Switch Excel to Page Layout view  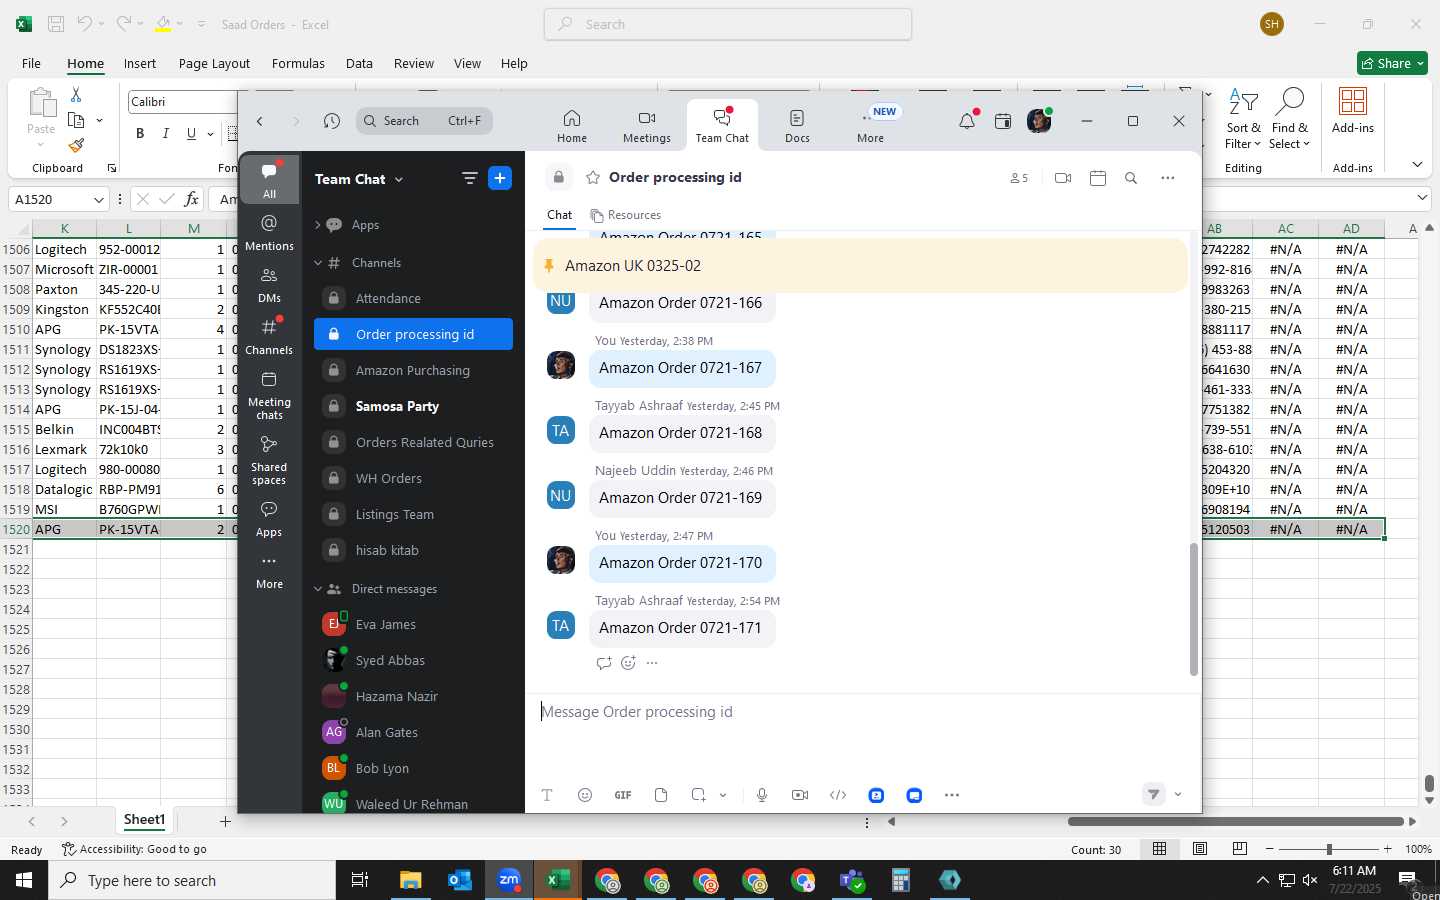[x=1200, y=849]
